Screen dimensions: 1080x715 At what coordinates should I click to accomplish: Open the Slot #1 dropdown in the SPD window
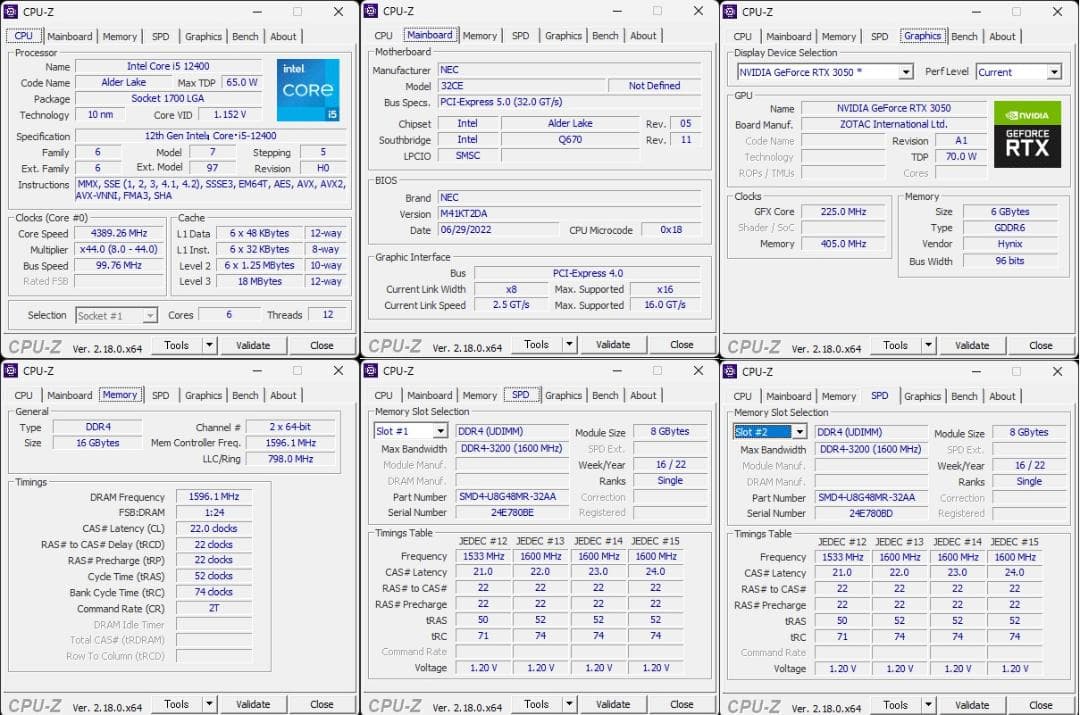click(410, 432)
